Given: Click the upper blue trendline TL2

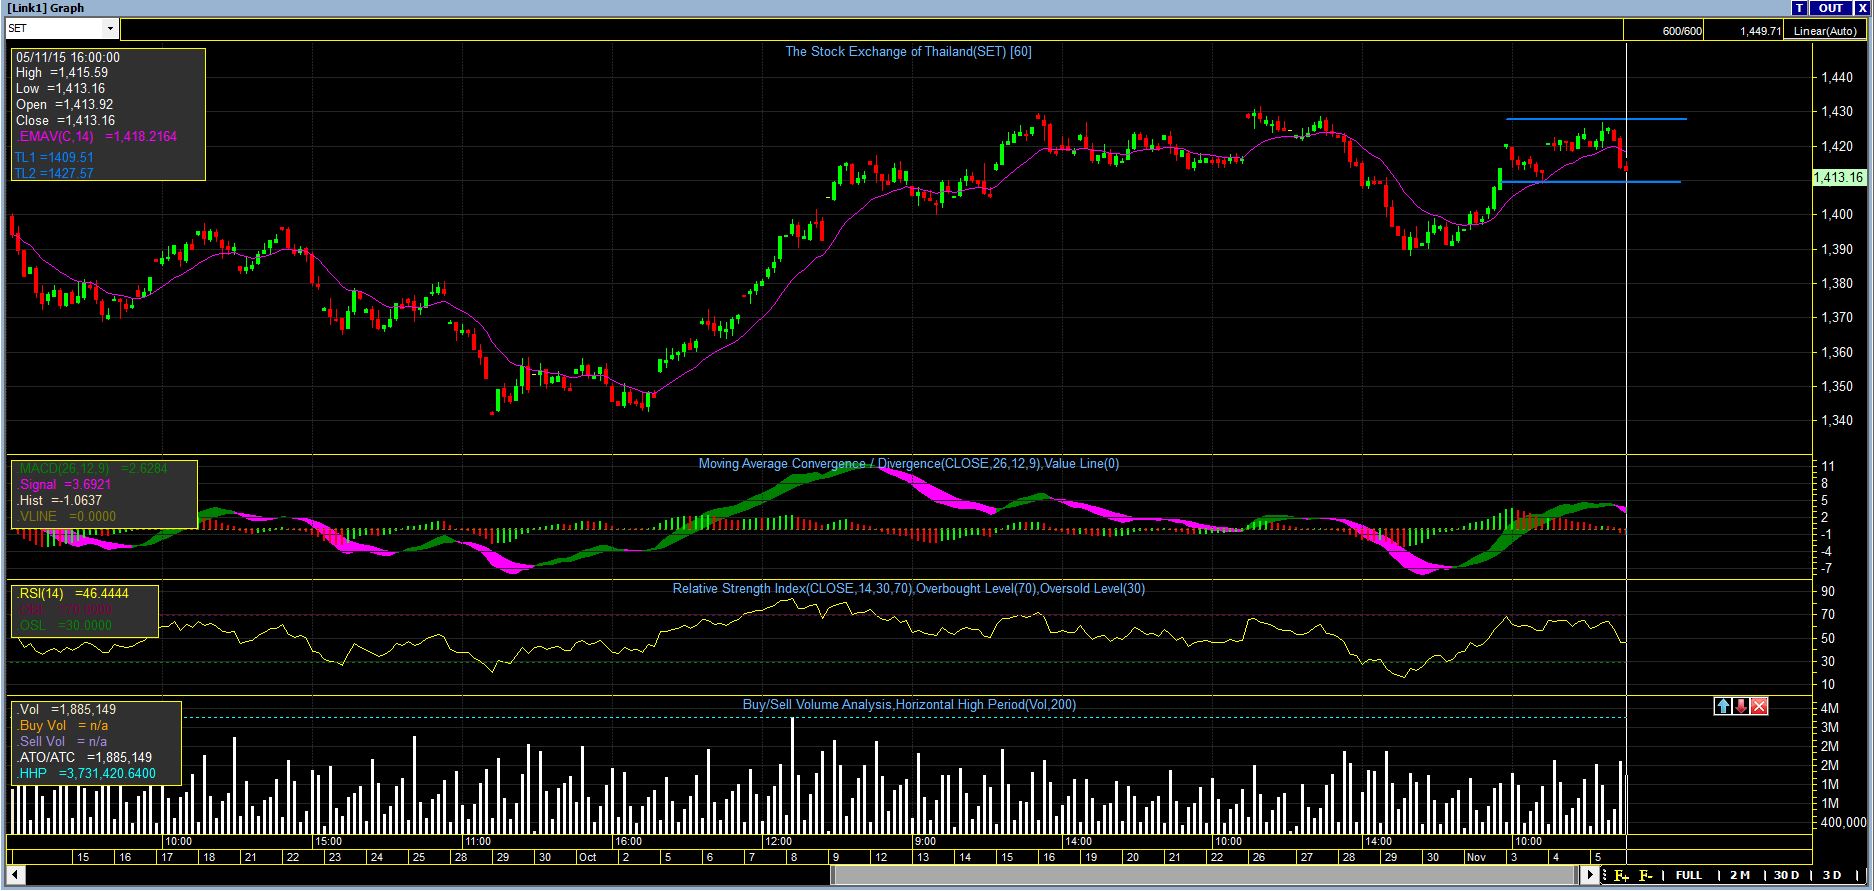Looking at the screenshot, I should [x=1596, y=119].
